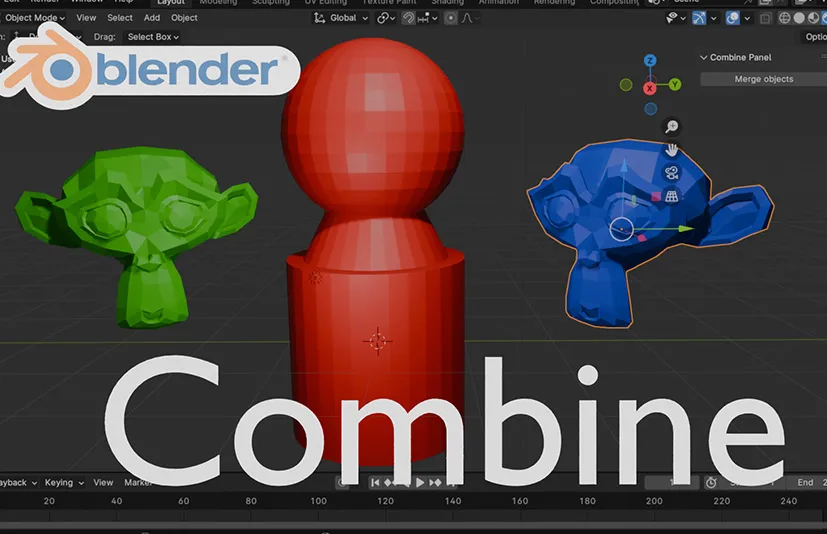827x534 pixels.
Task: Click frame 100 on the timeline ruler
Action: click(x=318, y=501)
